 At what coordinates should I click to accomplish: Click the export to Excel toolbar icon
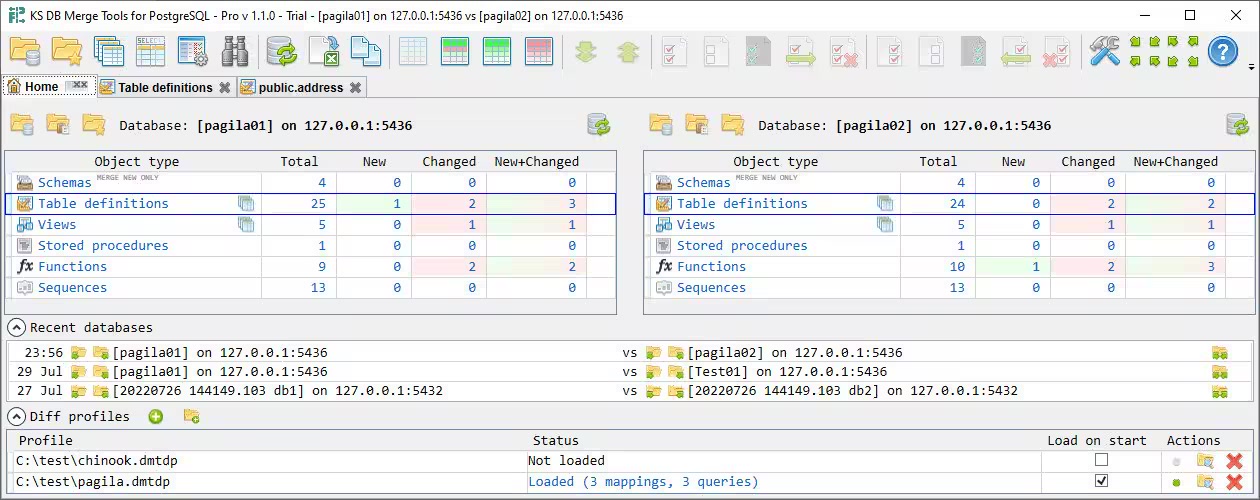pyautogui.click(x=324, y=51)
